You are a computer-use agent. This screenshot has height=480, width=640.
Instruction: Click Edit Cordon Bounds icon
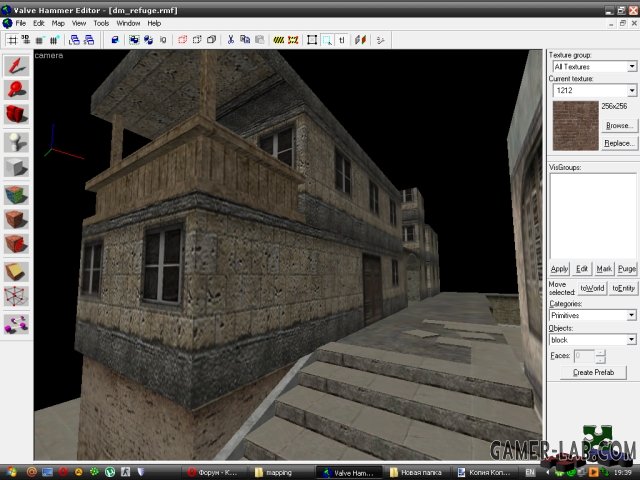[x=293, y=40]
